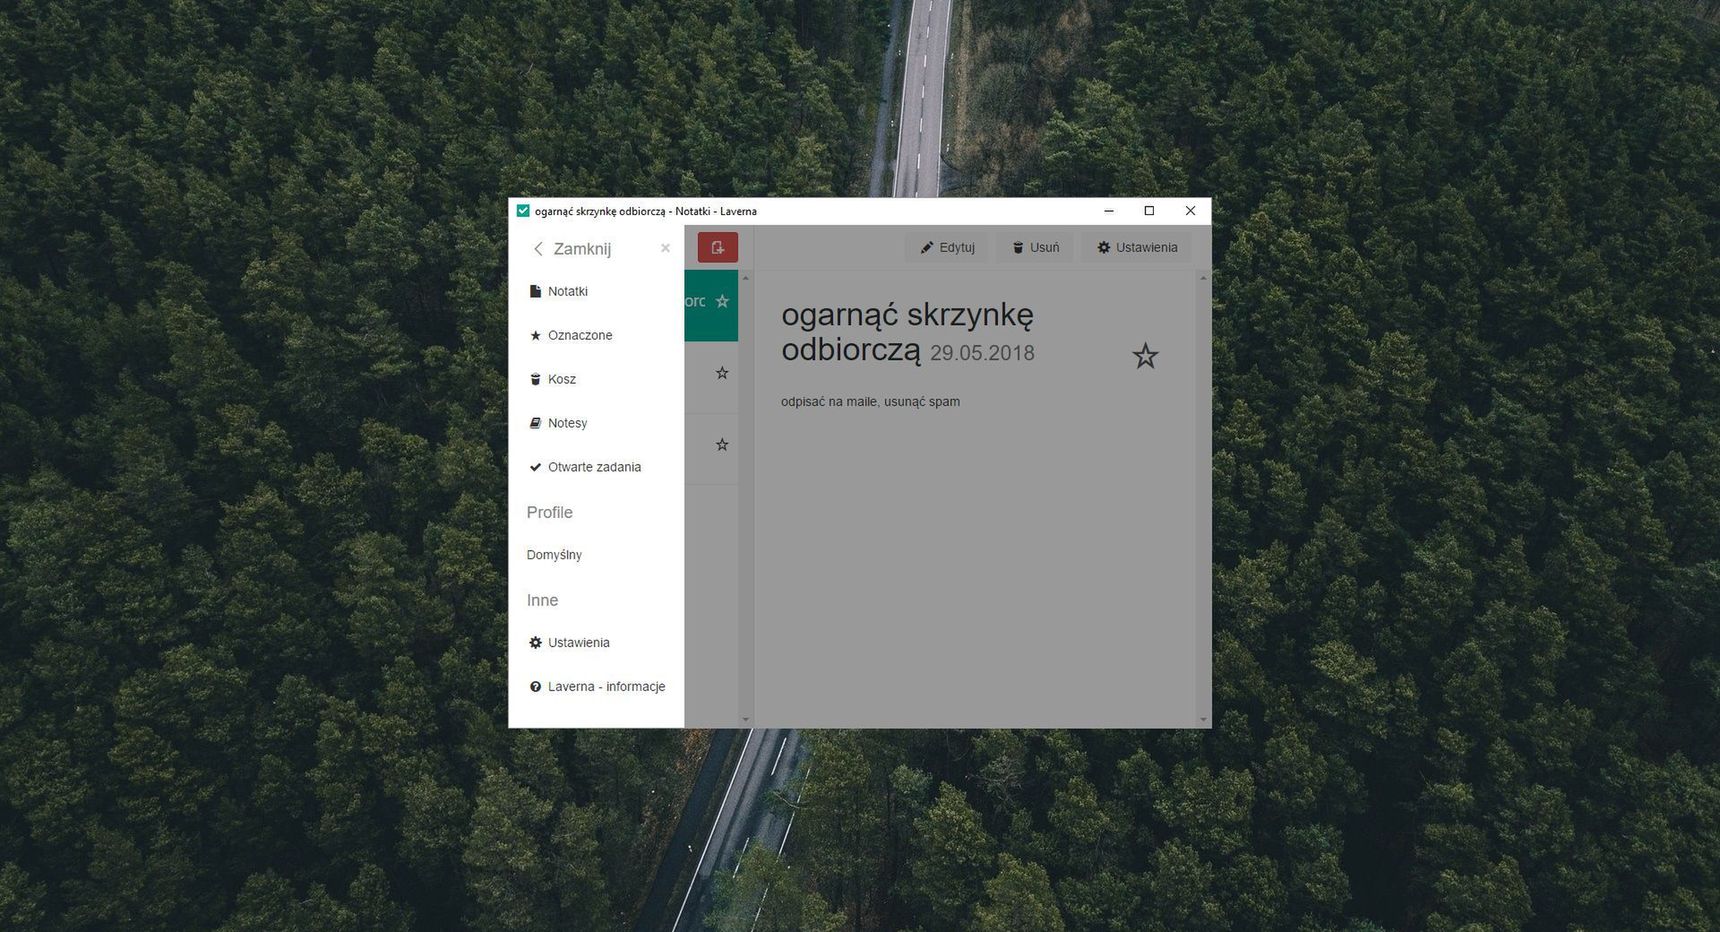Click the Zamknij back chevron
1720x932 pixels.
538,249
